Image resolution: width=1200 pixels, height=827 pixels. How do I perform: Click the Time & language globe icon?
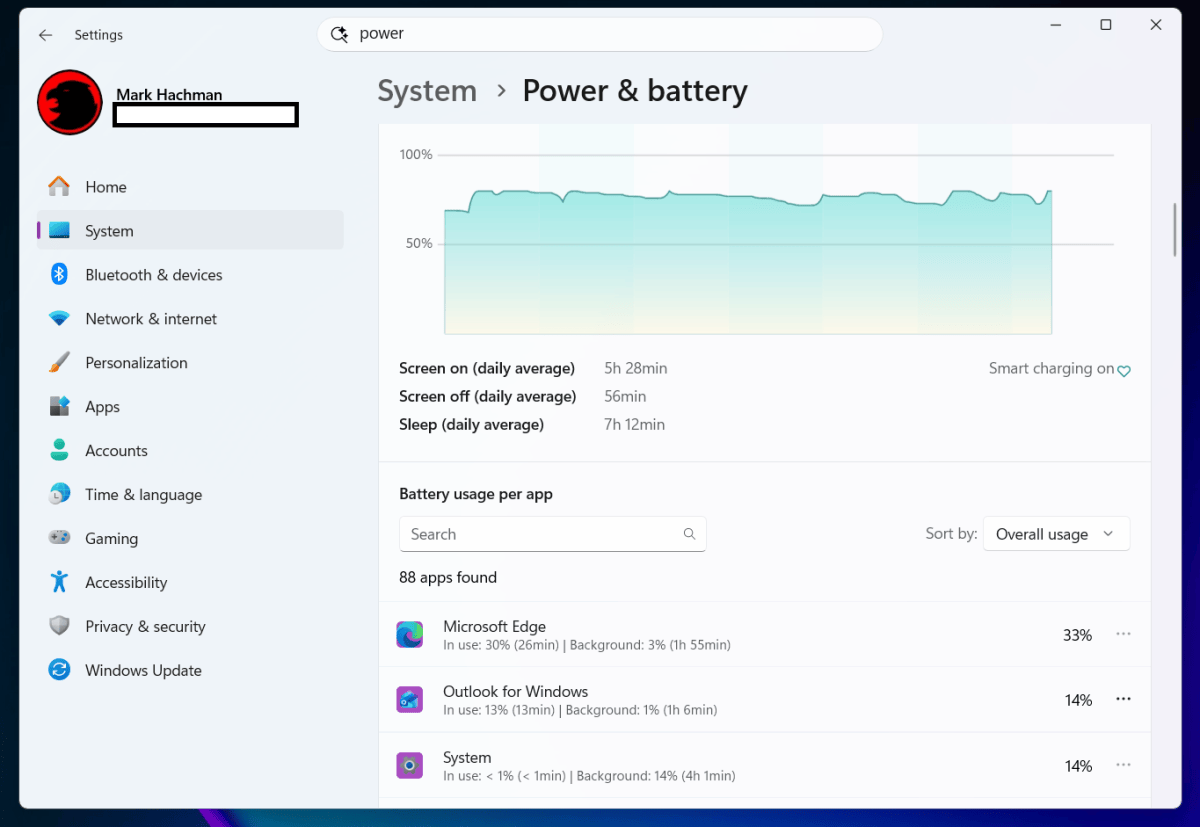click(60, 495)
